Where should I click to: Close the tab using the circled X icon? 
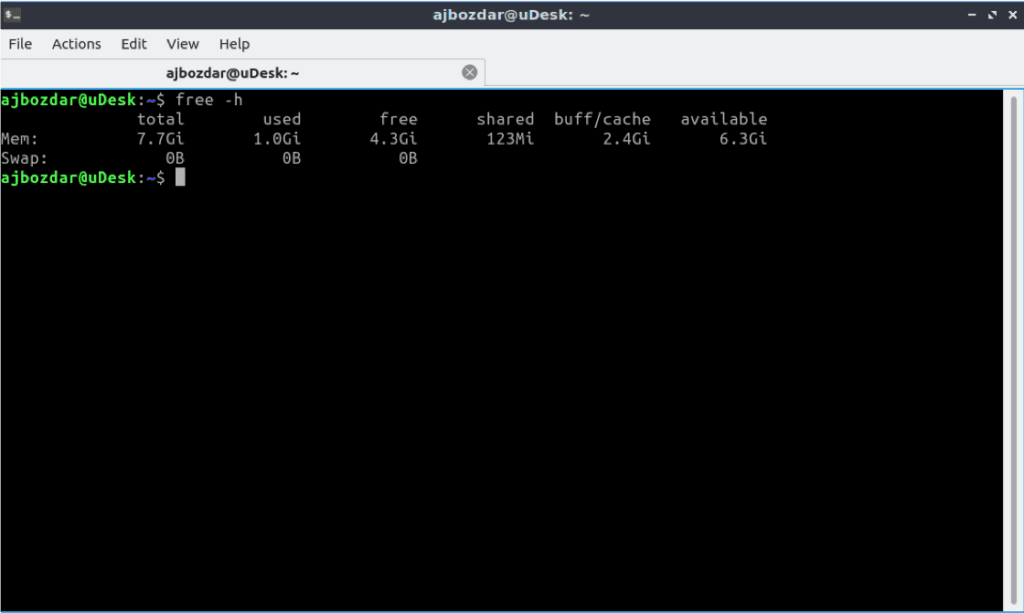click(x=469, y=71)
